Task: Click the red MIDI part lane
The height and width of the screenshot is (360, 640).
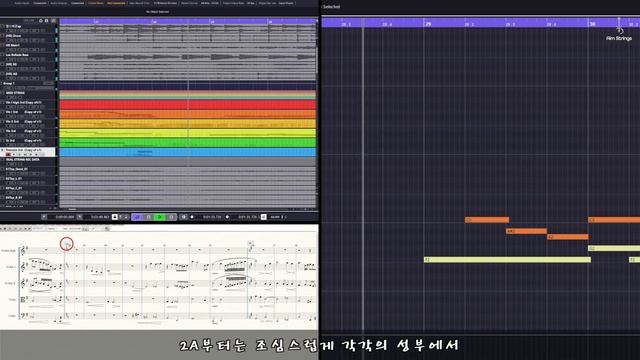Action: pos(188,104)
